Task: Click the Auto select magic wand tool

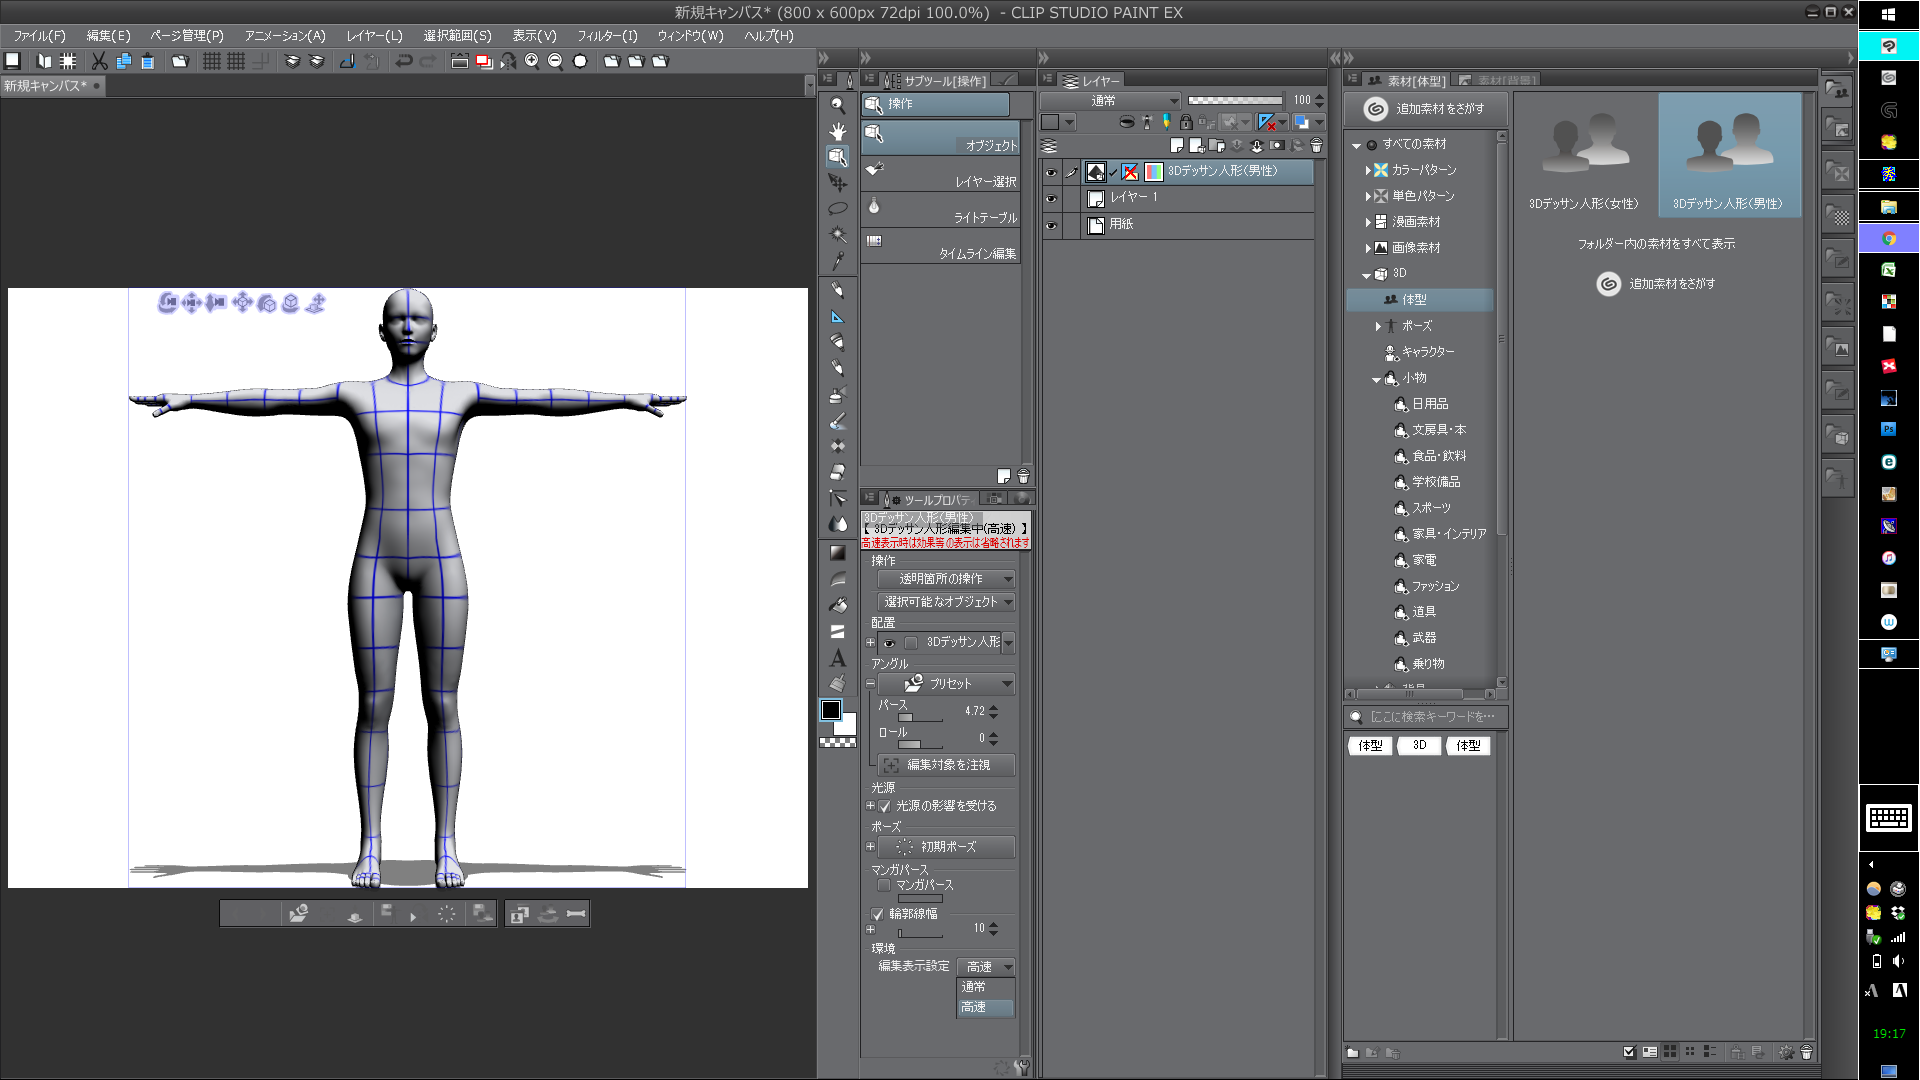Action: (838, 234)
